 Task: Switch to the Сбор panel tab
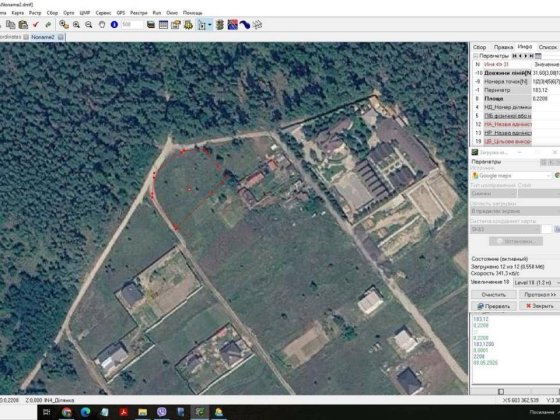point(479,47)
